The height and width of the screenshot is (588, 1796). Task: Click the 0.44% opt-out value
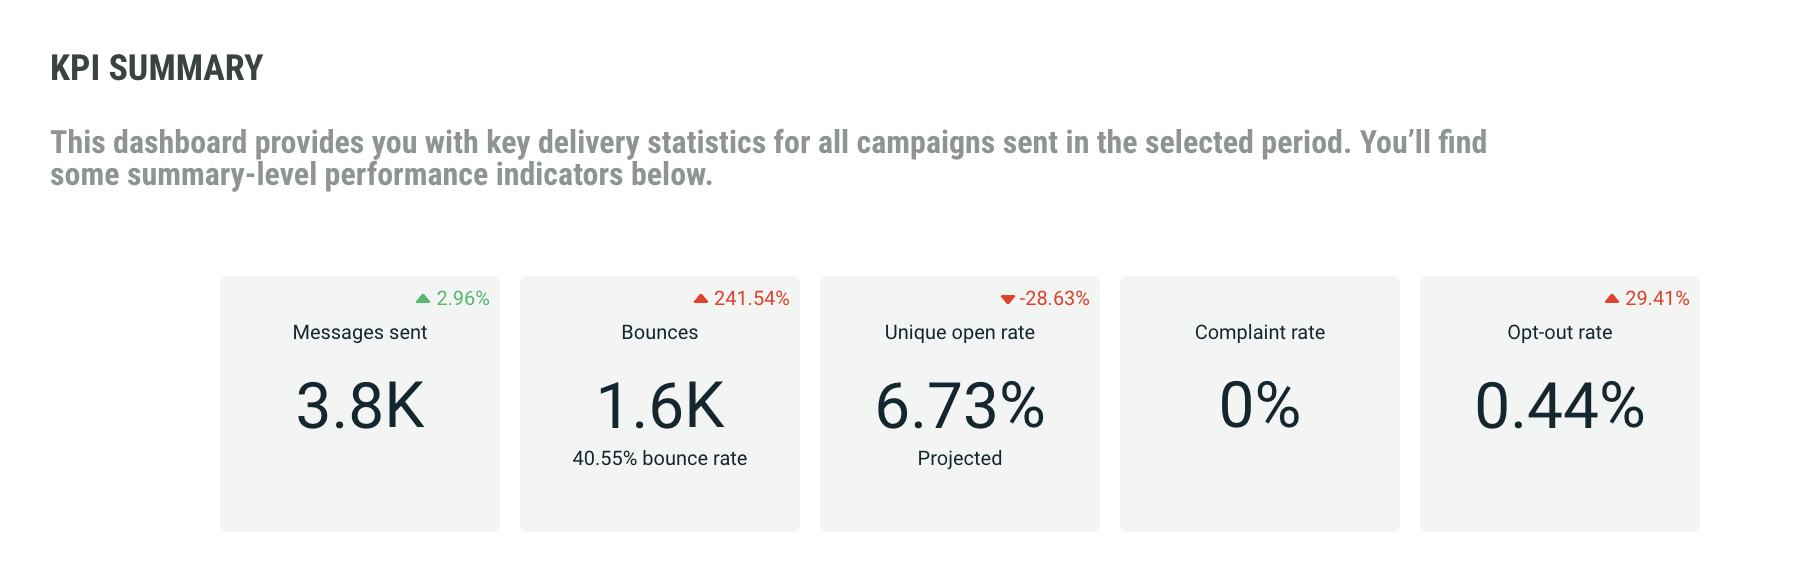1560,406
